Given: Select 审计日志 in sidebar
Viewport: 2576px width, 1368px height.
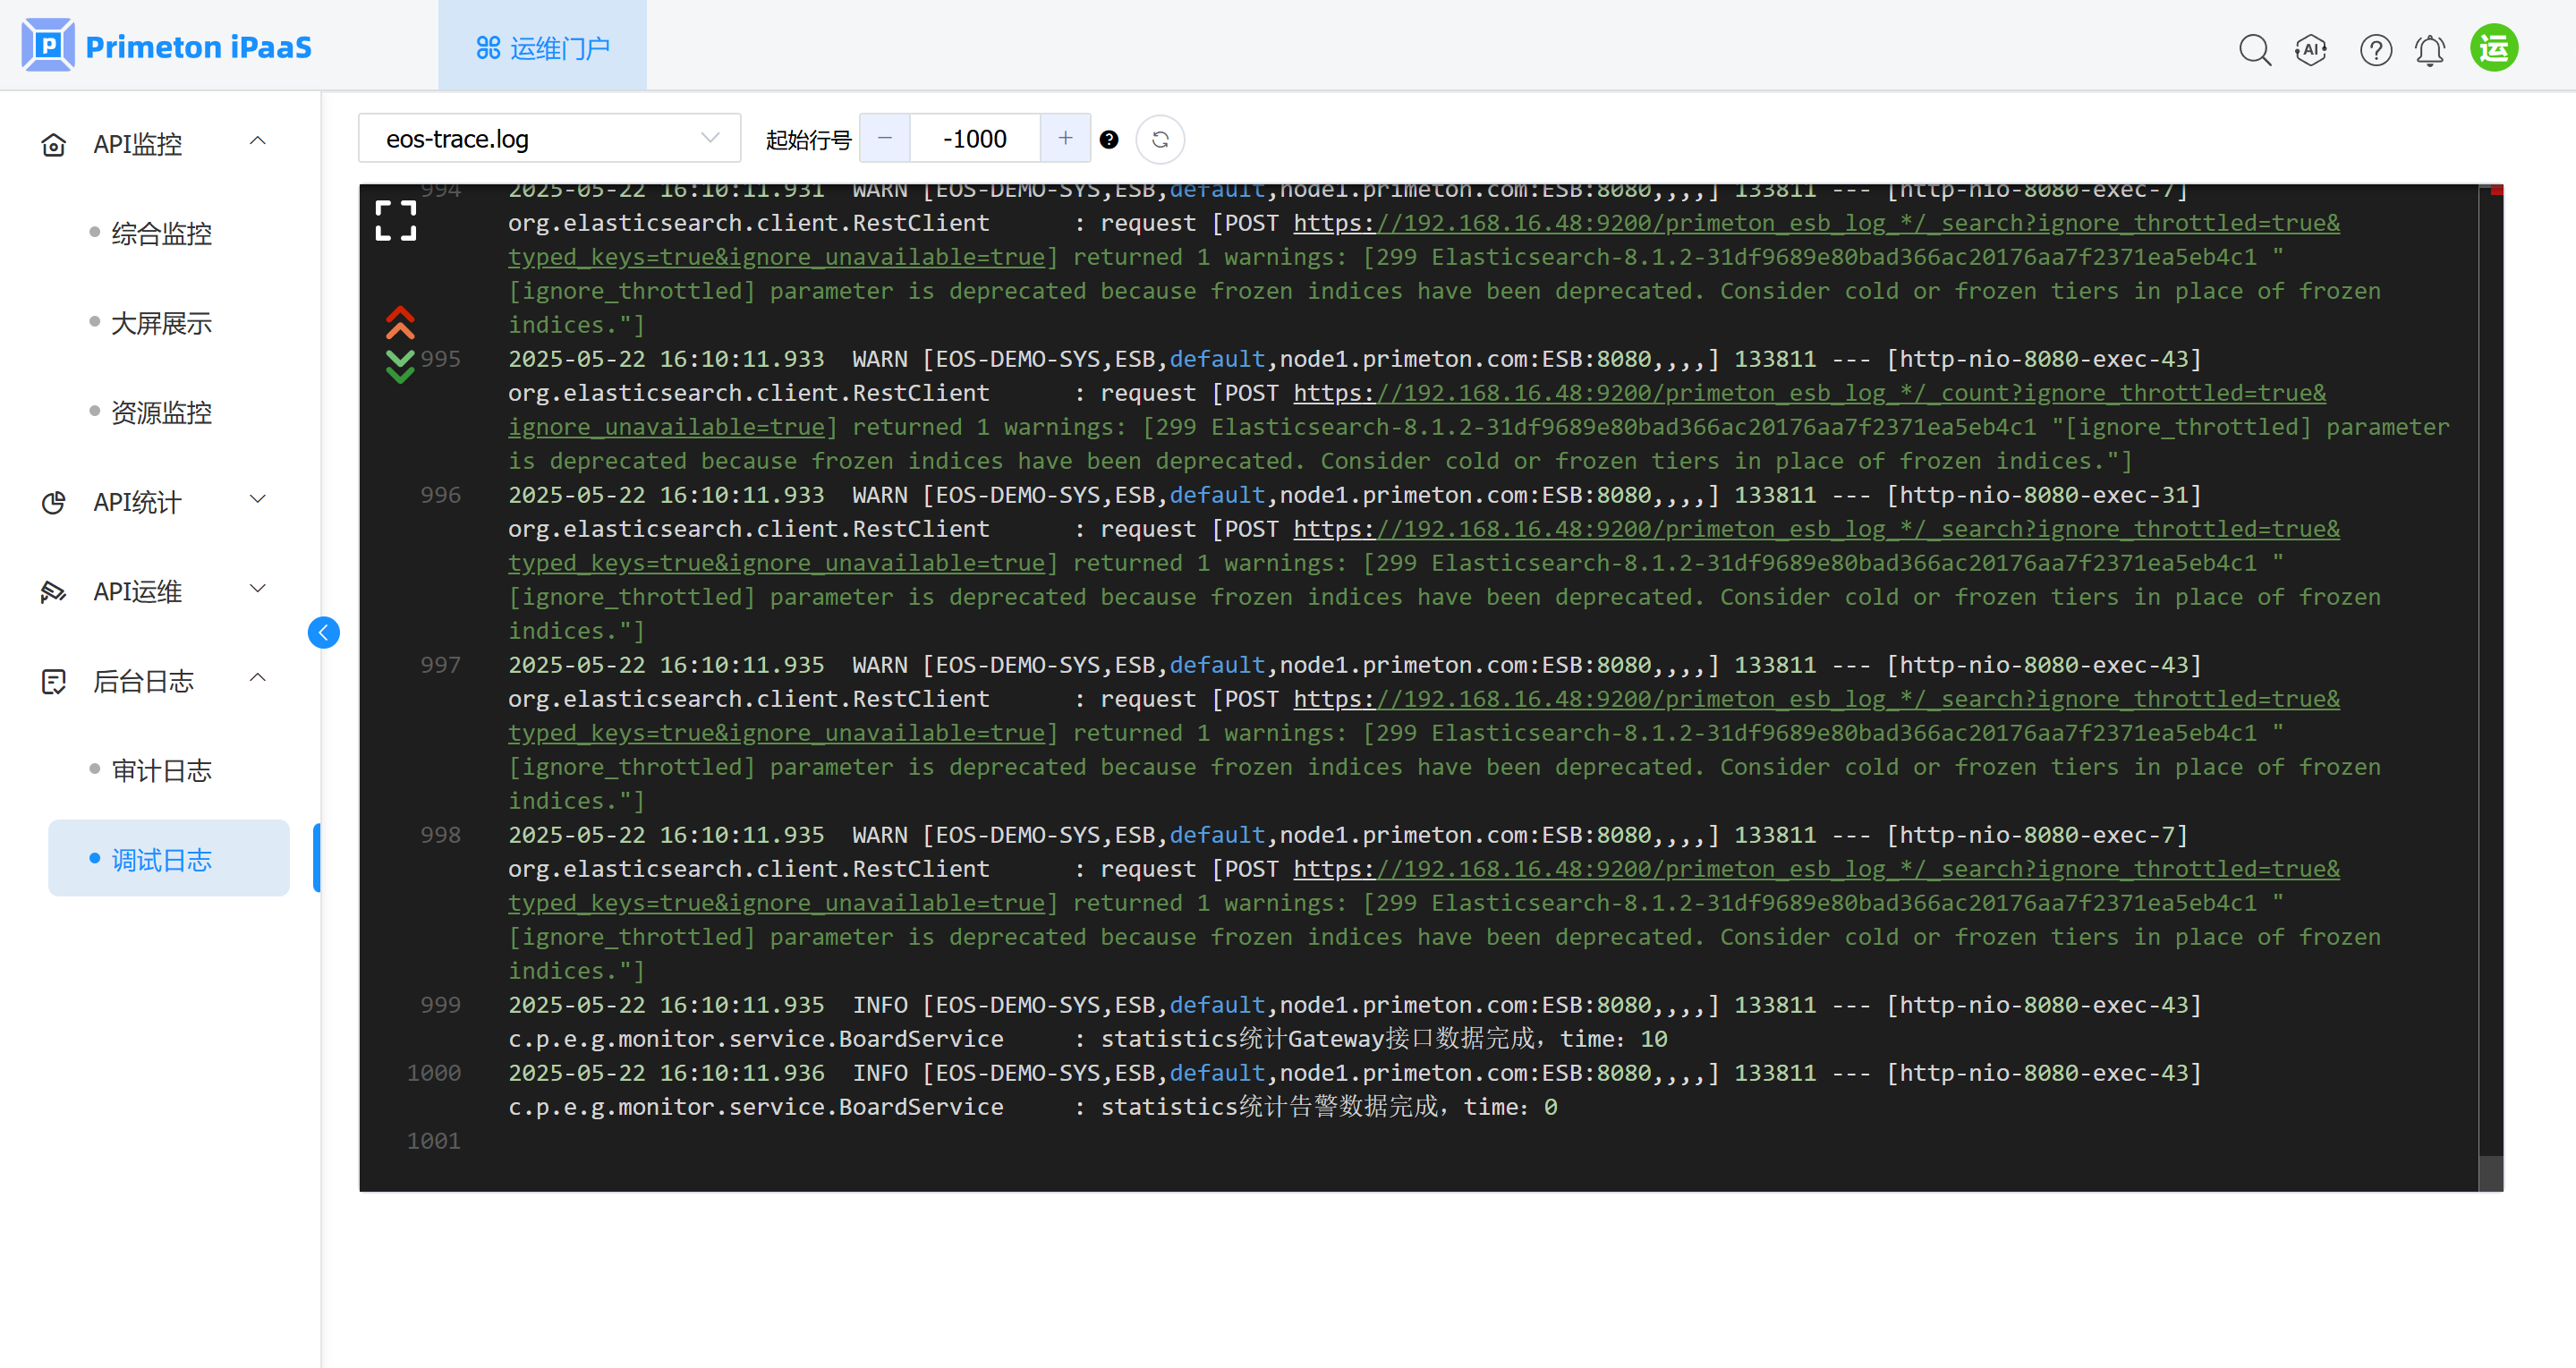Looking at the screenshot, I should (x=162, y=770).
